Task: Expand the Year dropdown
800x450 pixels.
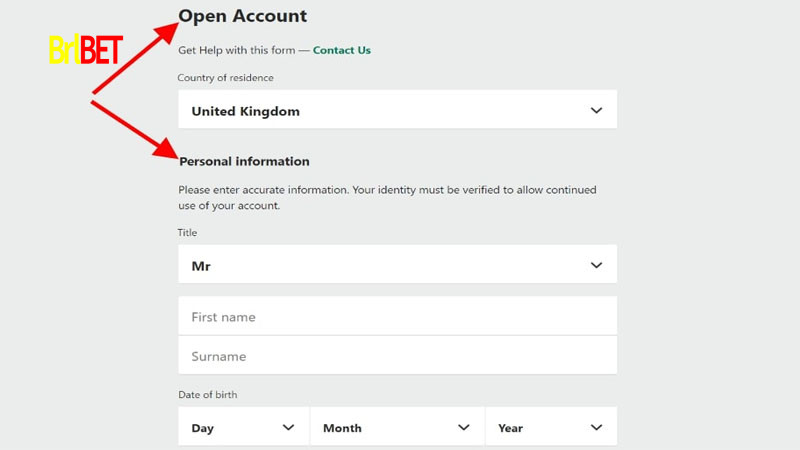Action: coord(550,427)
